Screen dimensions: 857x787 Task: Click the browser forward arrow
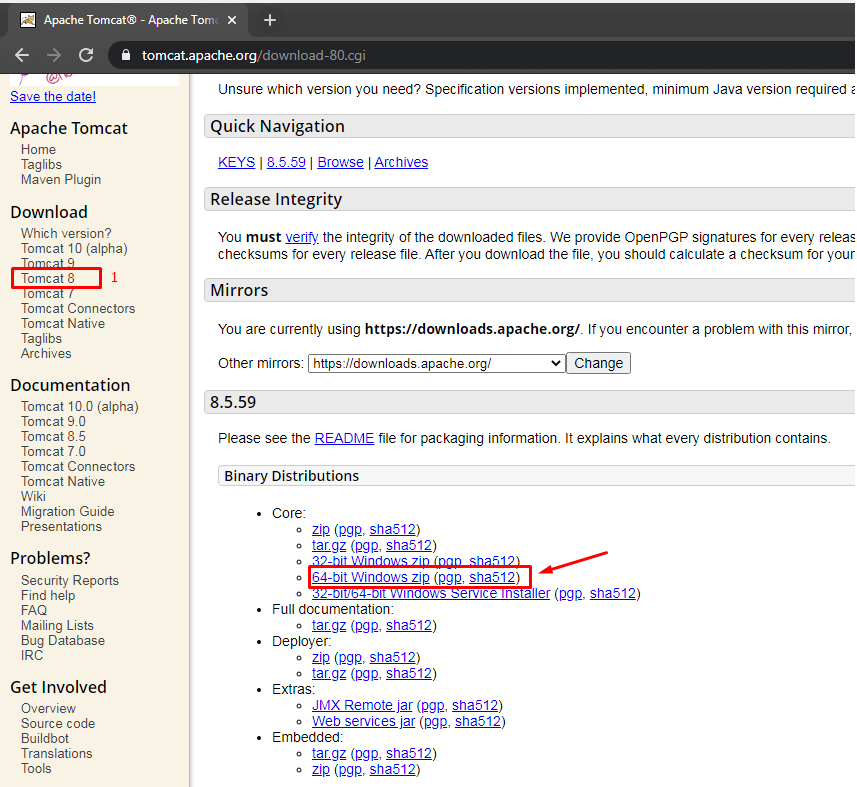pos(54,55)
